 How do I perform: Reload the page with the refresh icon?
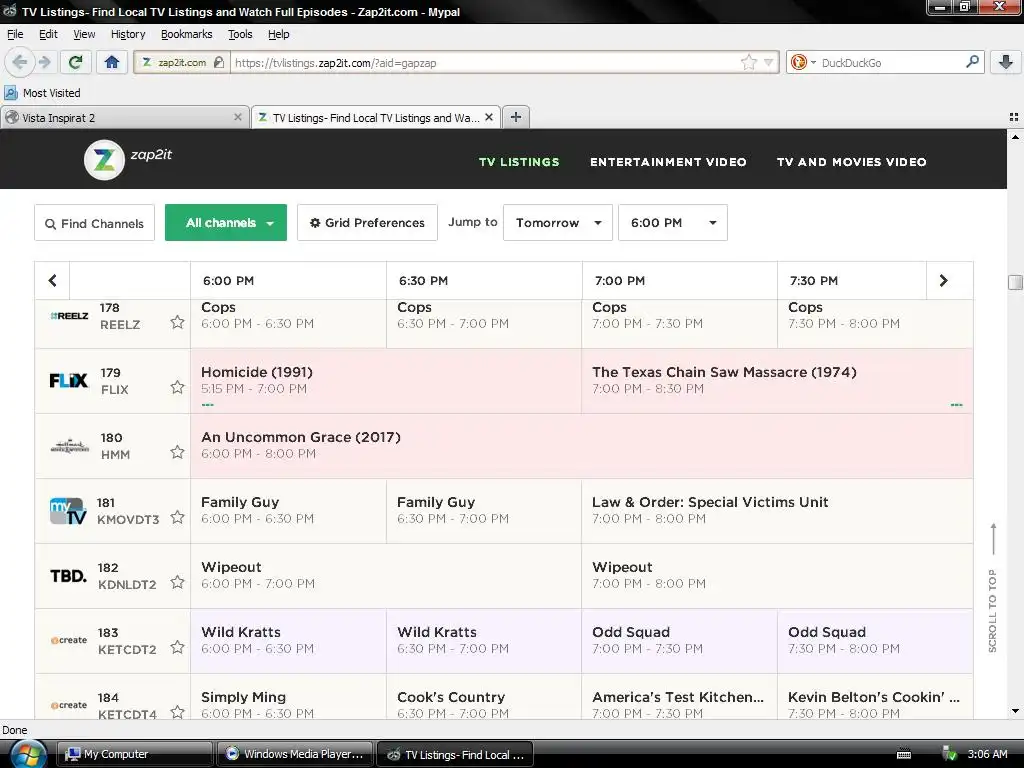point(75,62)
